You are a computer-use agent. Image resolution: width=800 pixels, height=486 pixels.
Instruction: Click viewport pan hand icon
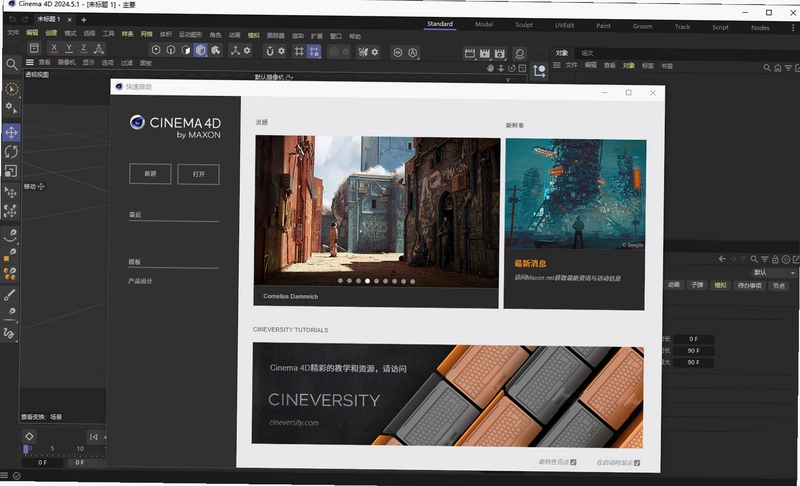pos(490,68)
